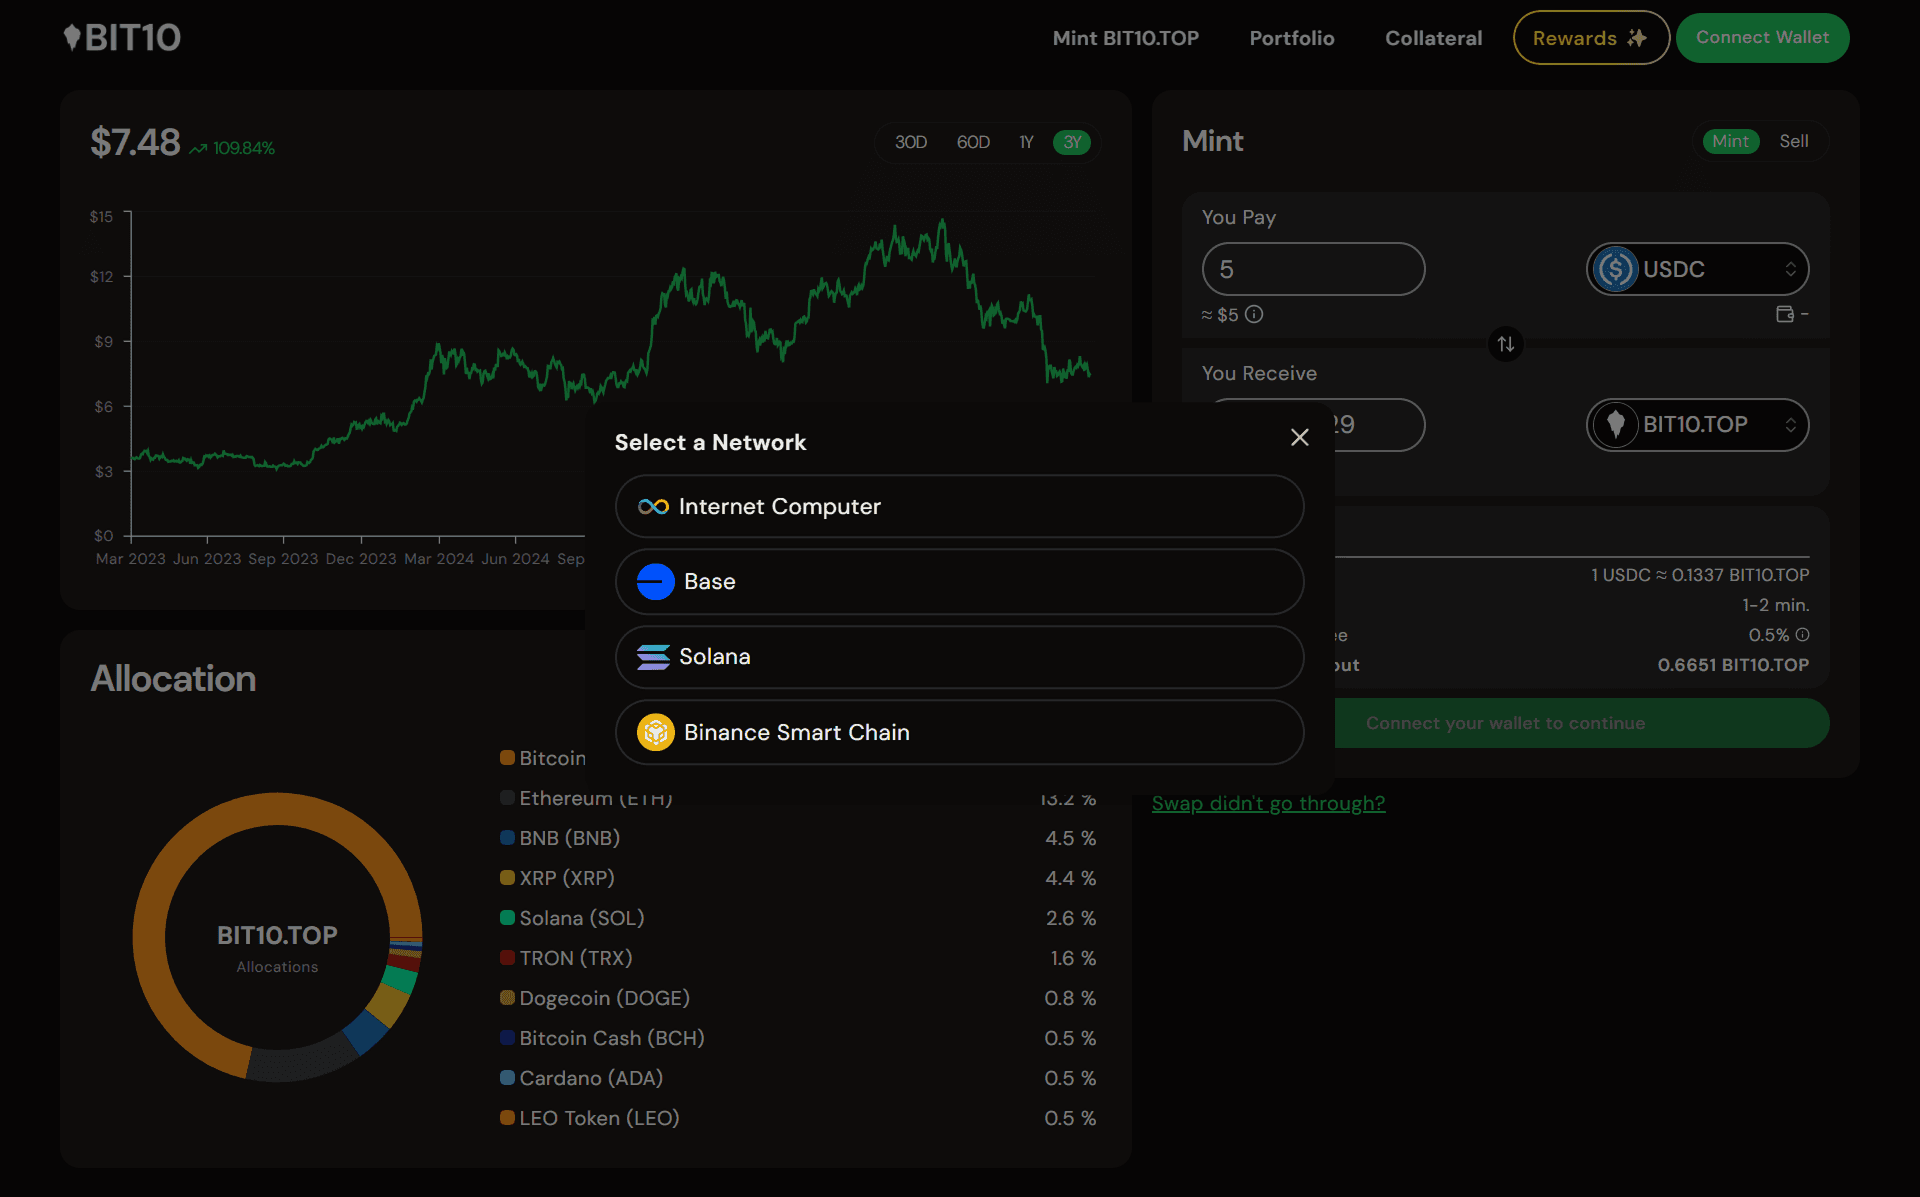This screenshot has width=1920, height=1197.
Task: Open the BIT10.TOP receive token dropdown
Action: [x=1697, y=424]
